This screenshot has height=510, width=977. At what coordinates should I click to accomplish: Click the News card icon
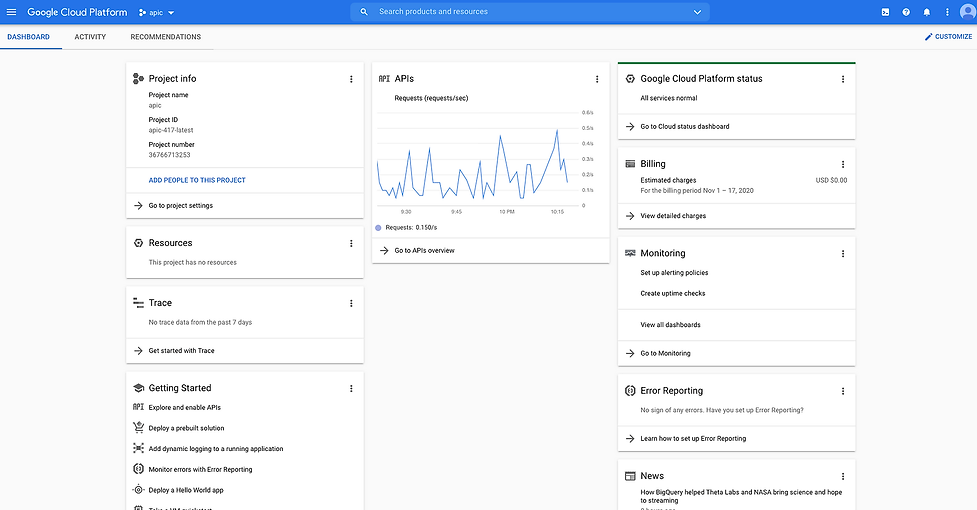(x=630, y=476)
